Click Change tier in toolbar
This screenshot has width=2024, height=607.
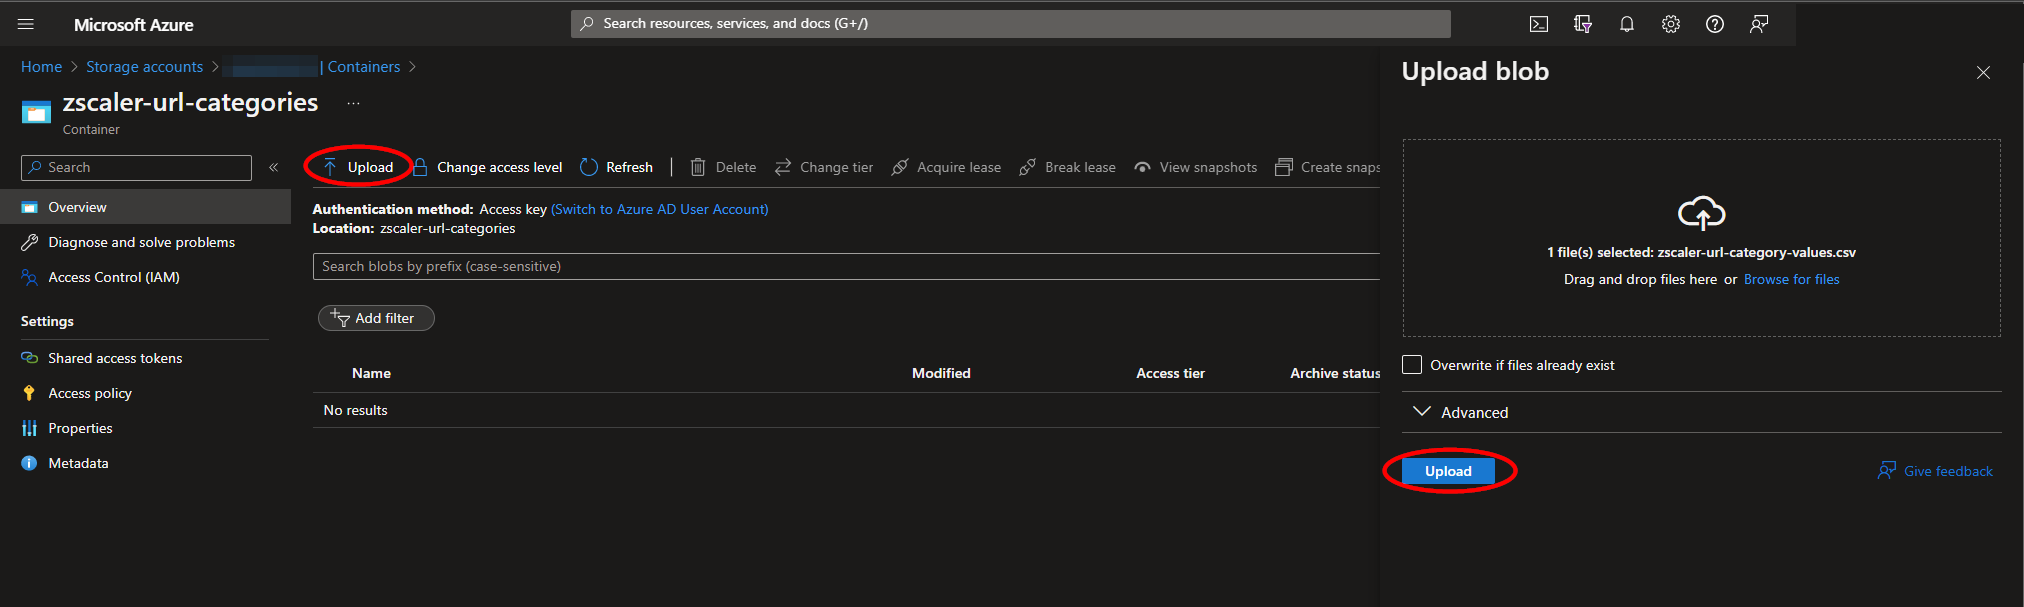tap(824, 167)
